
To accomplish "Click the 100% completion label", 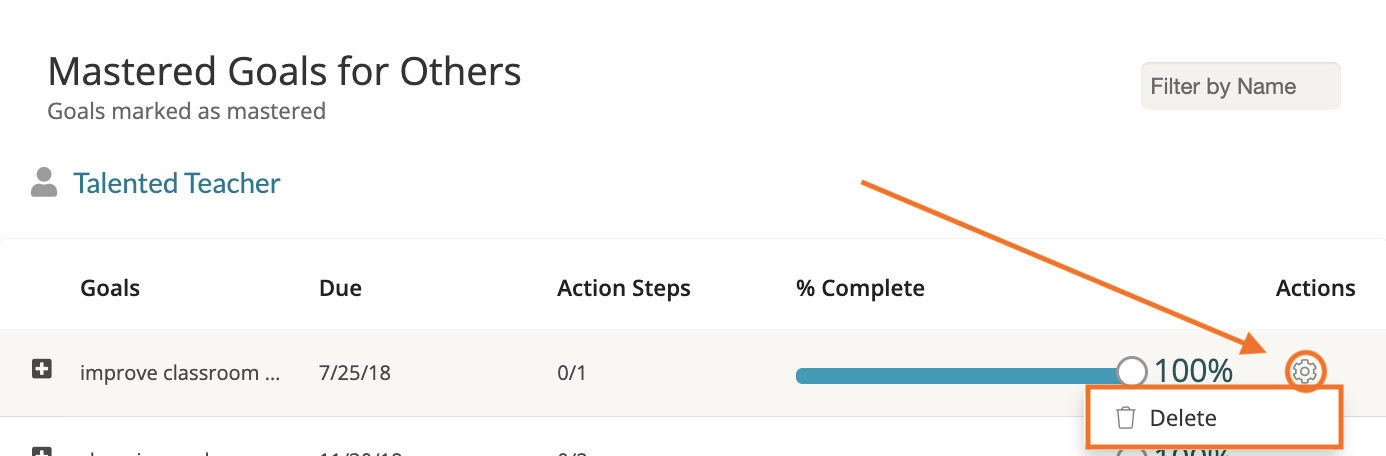I will tap(1194, 371).
